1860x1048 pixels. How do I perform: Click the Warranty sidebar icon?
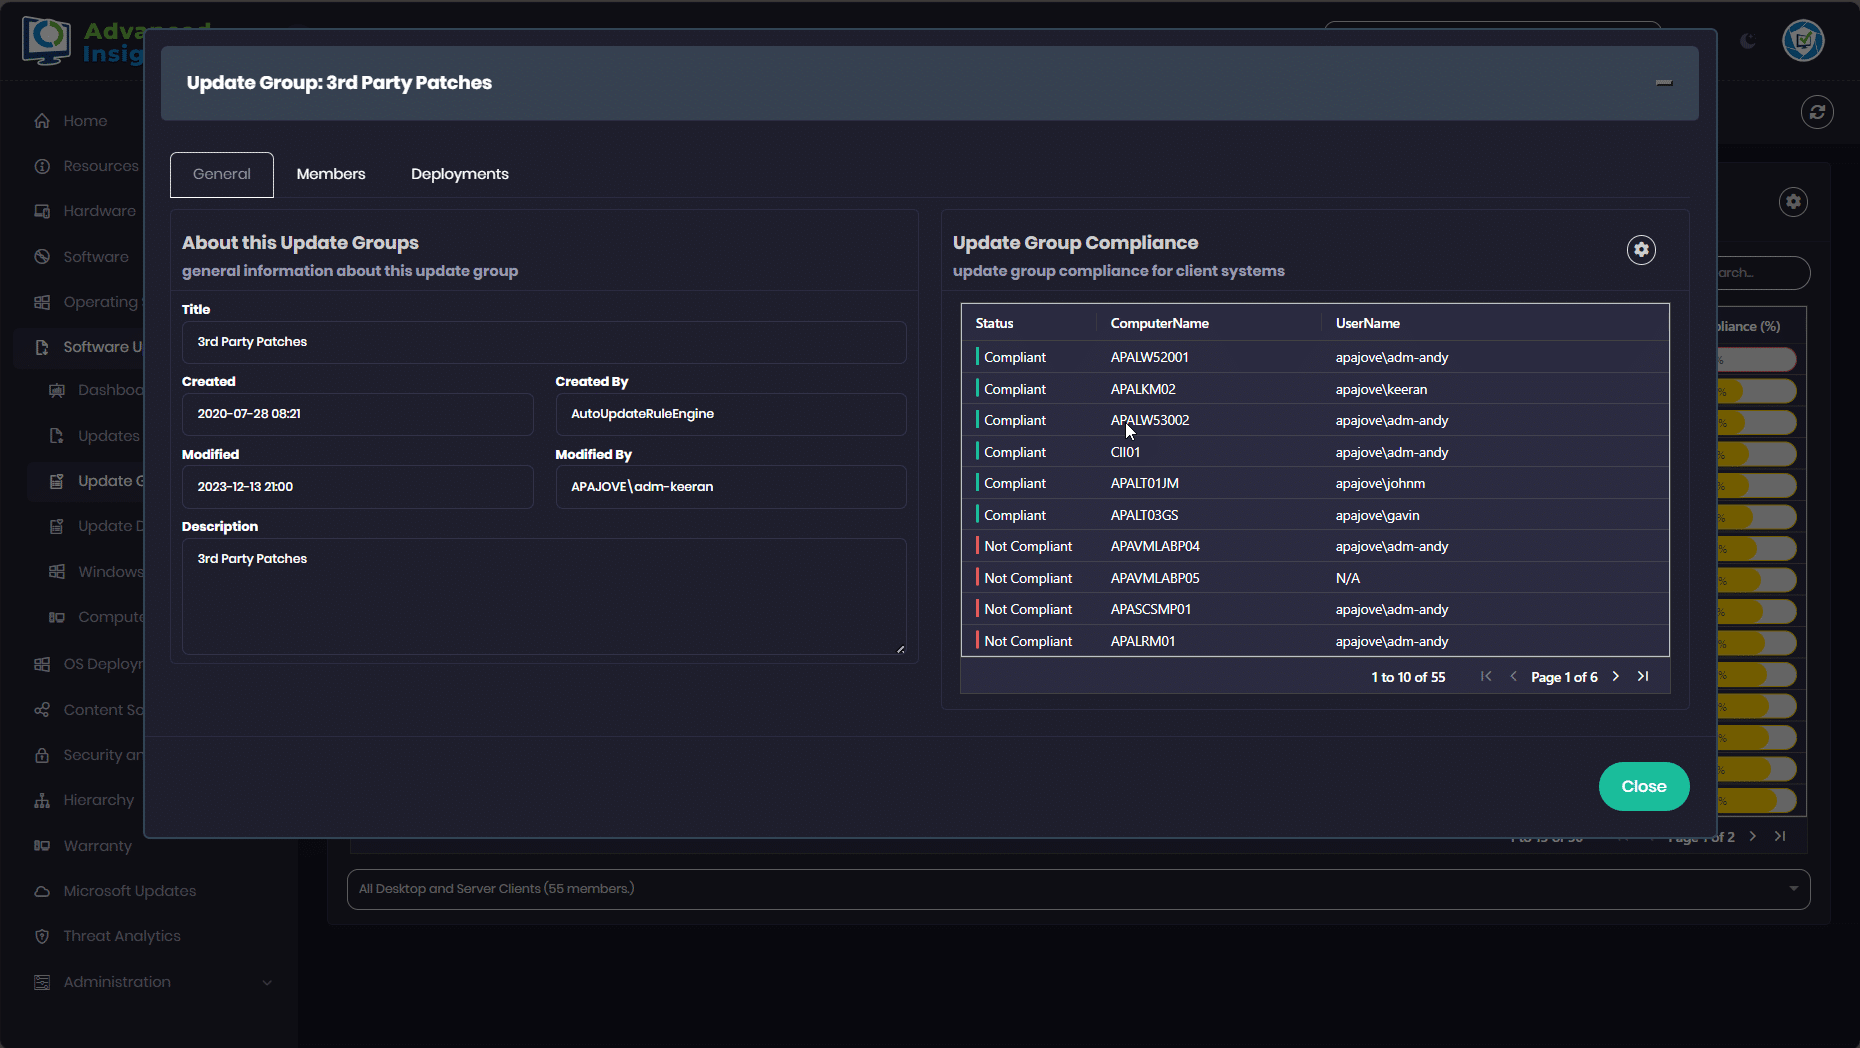[x=42, y=846]
